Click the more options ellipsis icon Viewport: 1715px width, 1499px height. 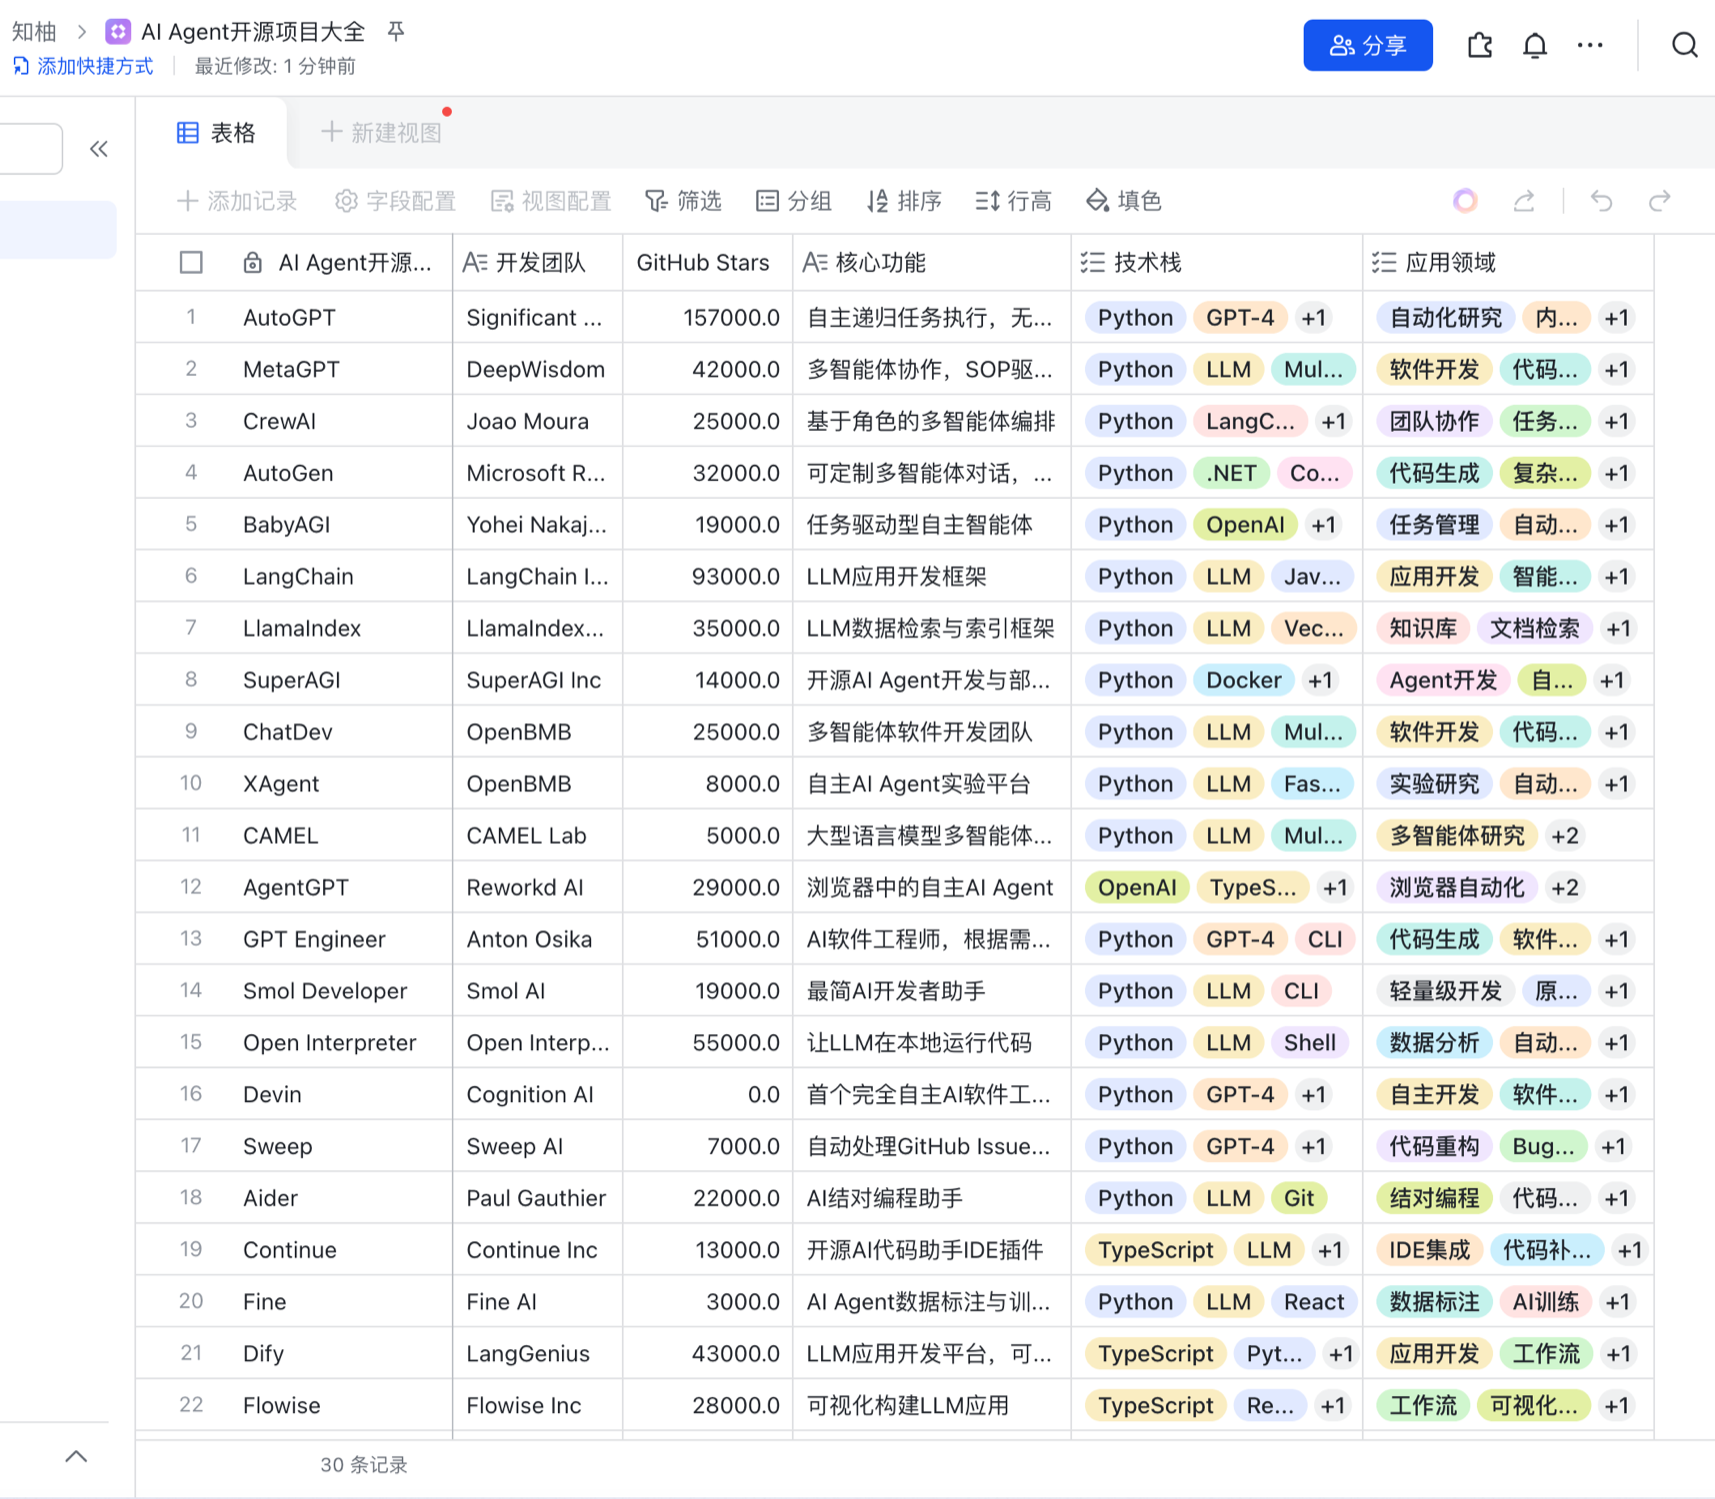point(1589,46)
